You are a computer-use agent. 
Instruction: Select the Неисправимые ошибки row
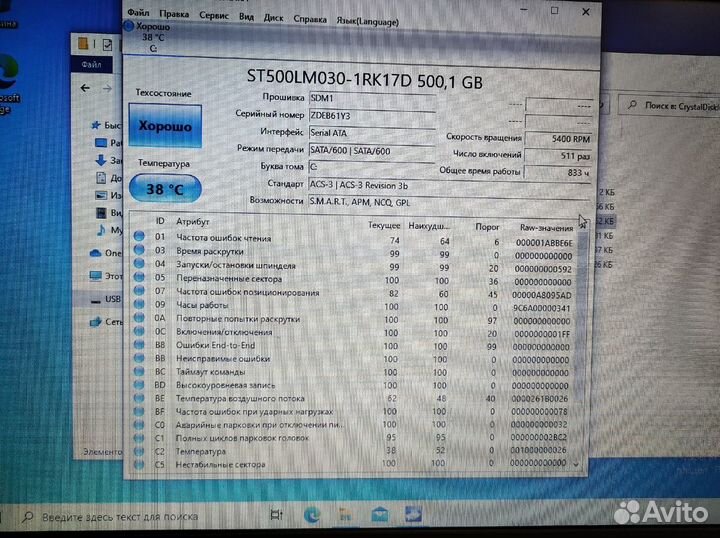(354, 359)
